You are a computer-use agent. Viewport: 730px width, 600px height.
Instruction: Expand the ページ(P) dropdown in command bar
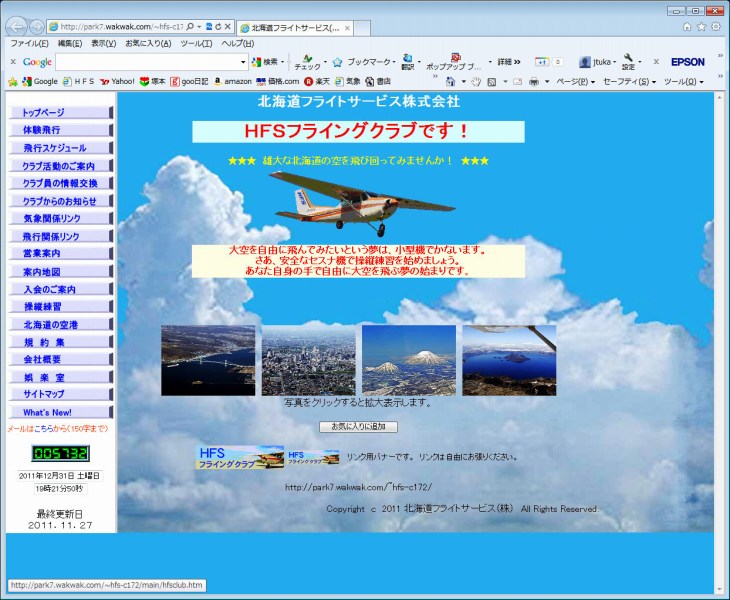(574, 81)
